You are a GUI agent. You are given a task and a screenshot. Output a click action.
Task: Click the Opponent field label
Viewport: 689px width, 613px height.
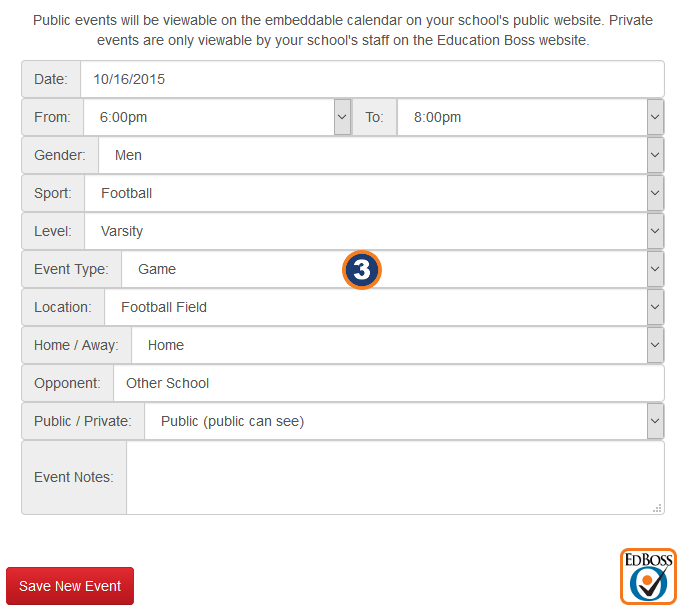pos(67,383)
